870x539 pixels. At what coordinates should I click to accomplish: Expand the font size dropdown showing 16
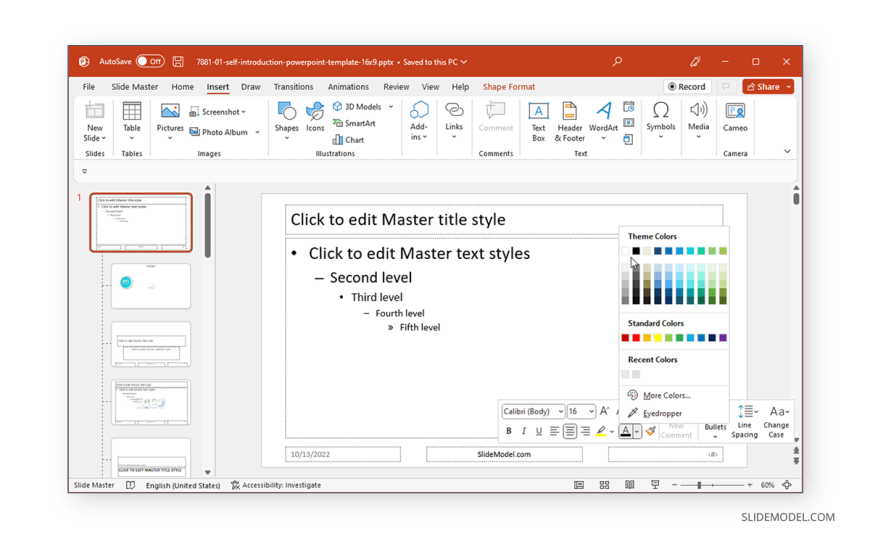(591, 411)
